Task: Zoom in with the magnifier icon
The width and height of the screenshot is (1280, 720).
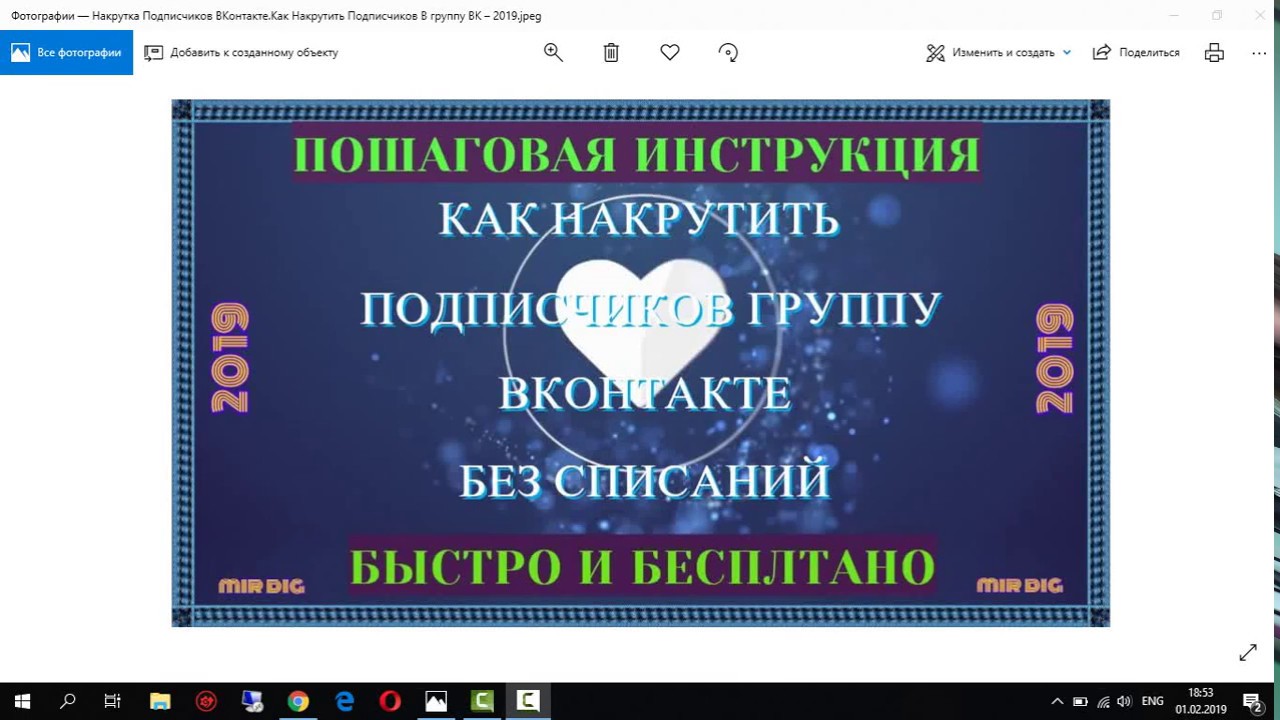Action: pyautogui.click(x=553, y=53)
